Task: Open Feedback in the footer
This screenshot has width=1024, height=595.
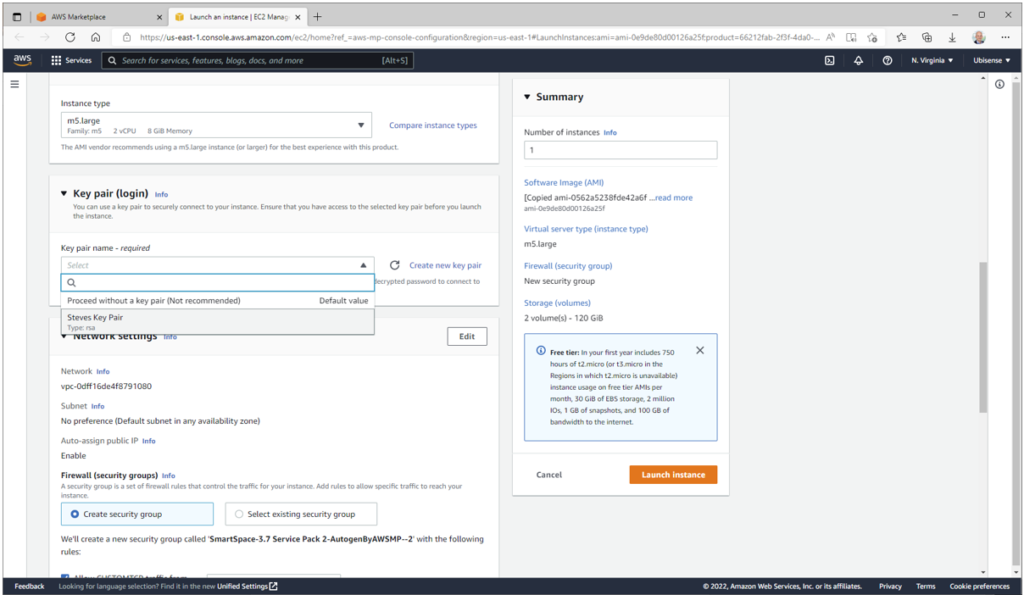Action: coord(29,587)
